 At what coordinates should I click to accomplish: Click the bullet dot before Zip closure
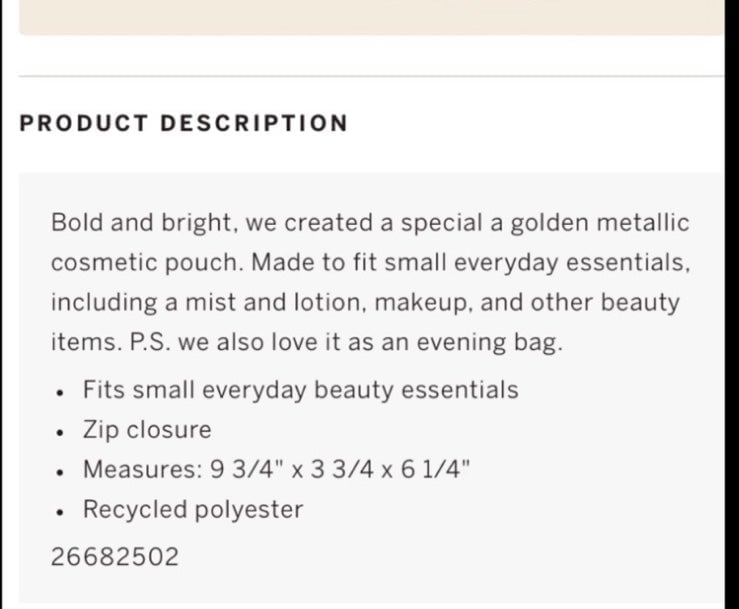point(59,432)
